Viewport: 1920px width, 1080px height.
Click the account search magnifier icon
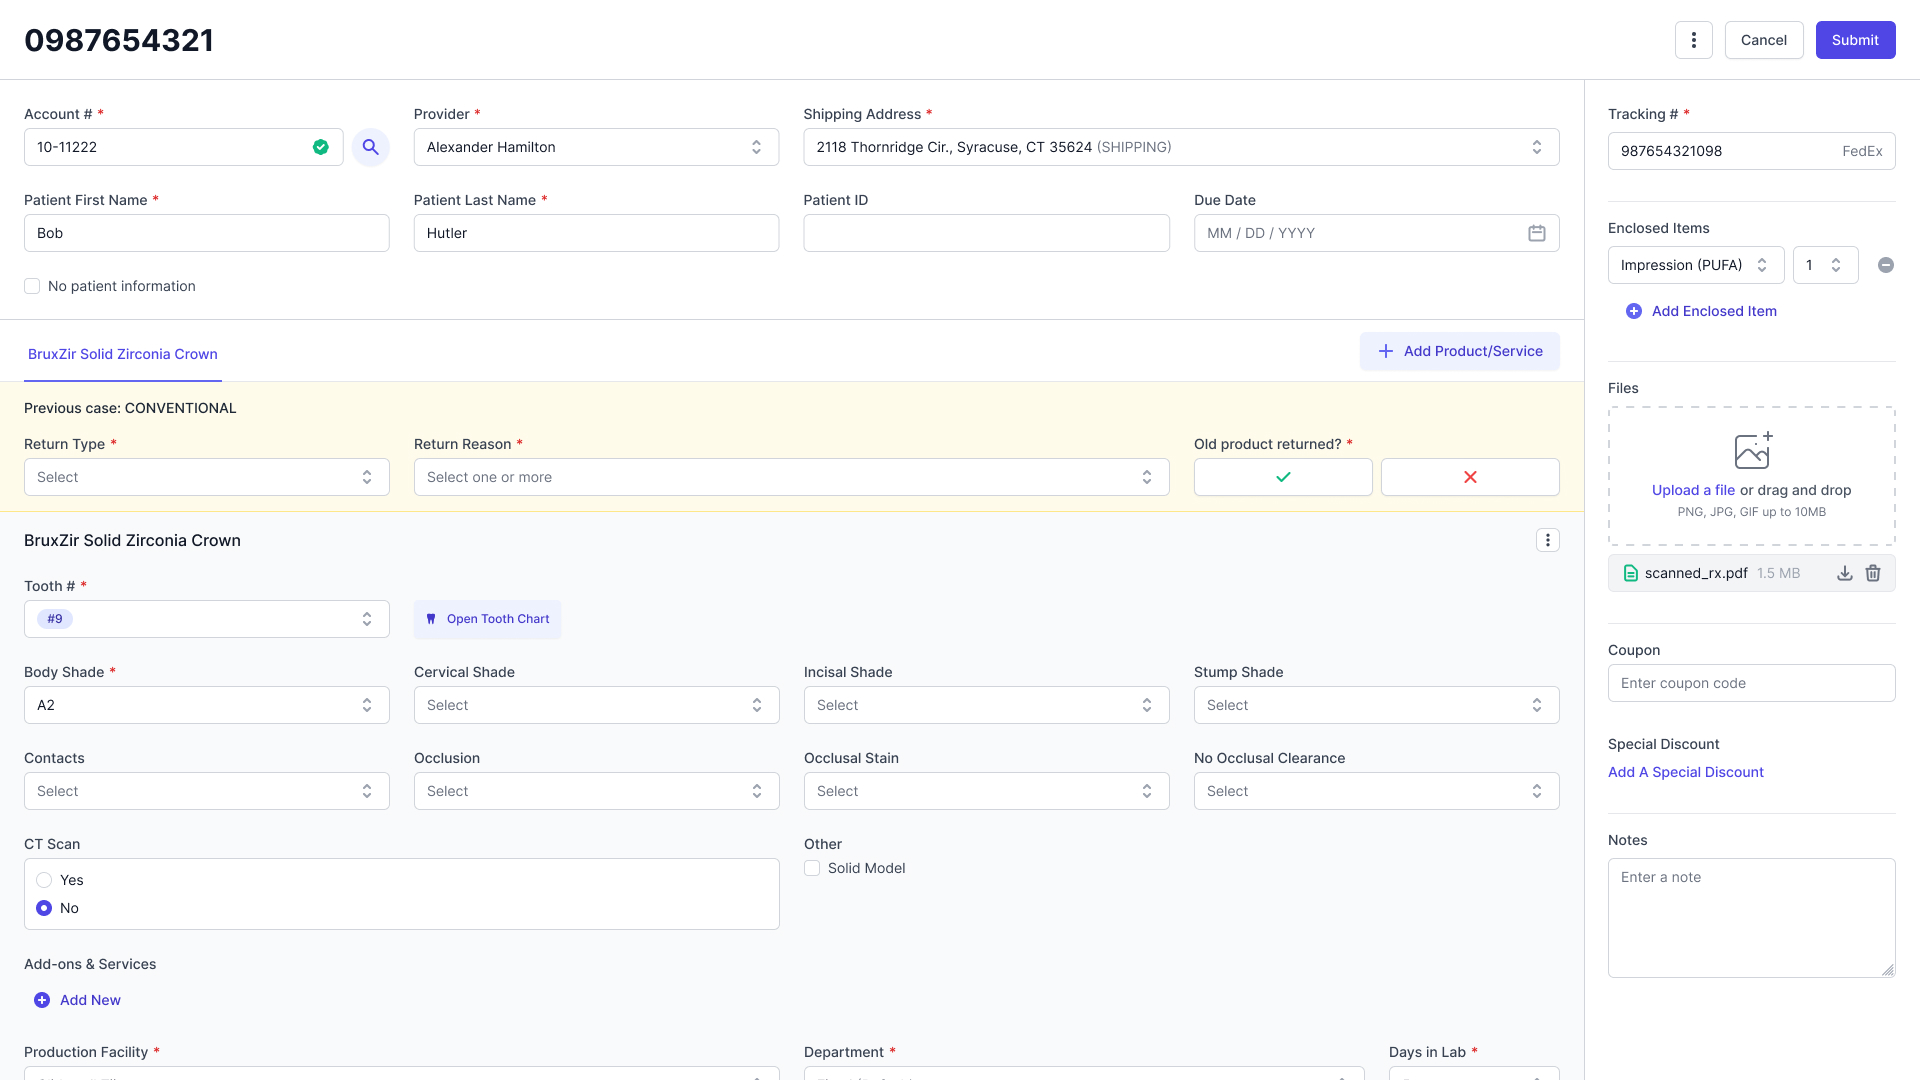click(x=370, y=147)
